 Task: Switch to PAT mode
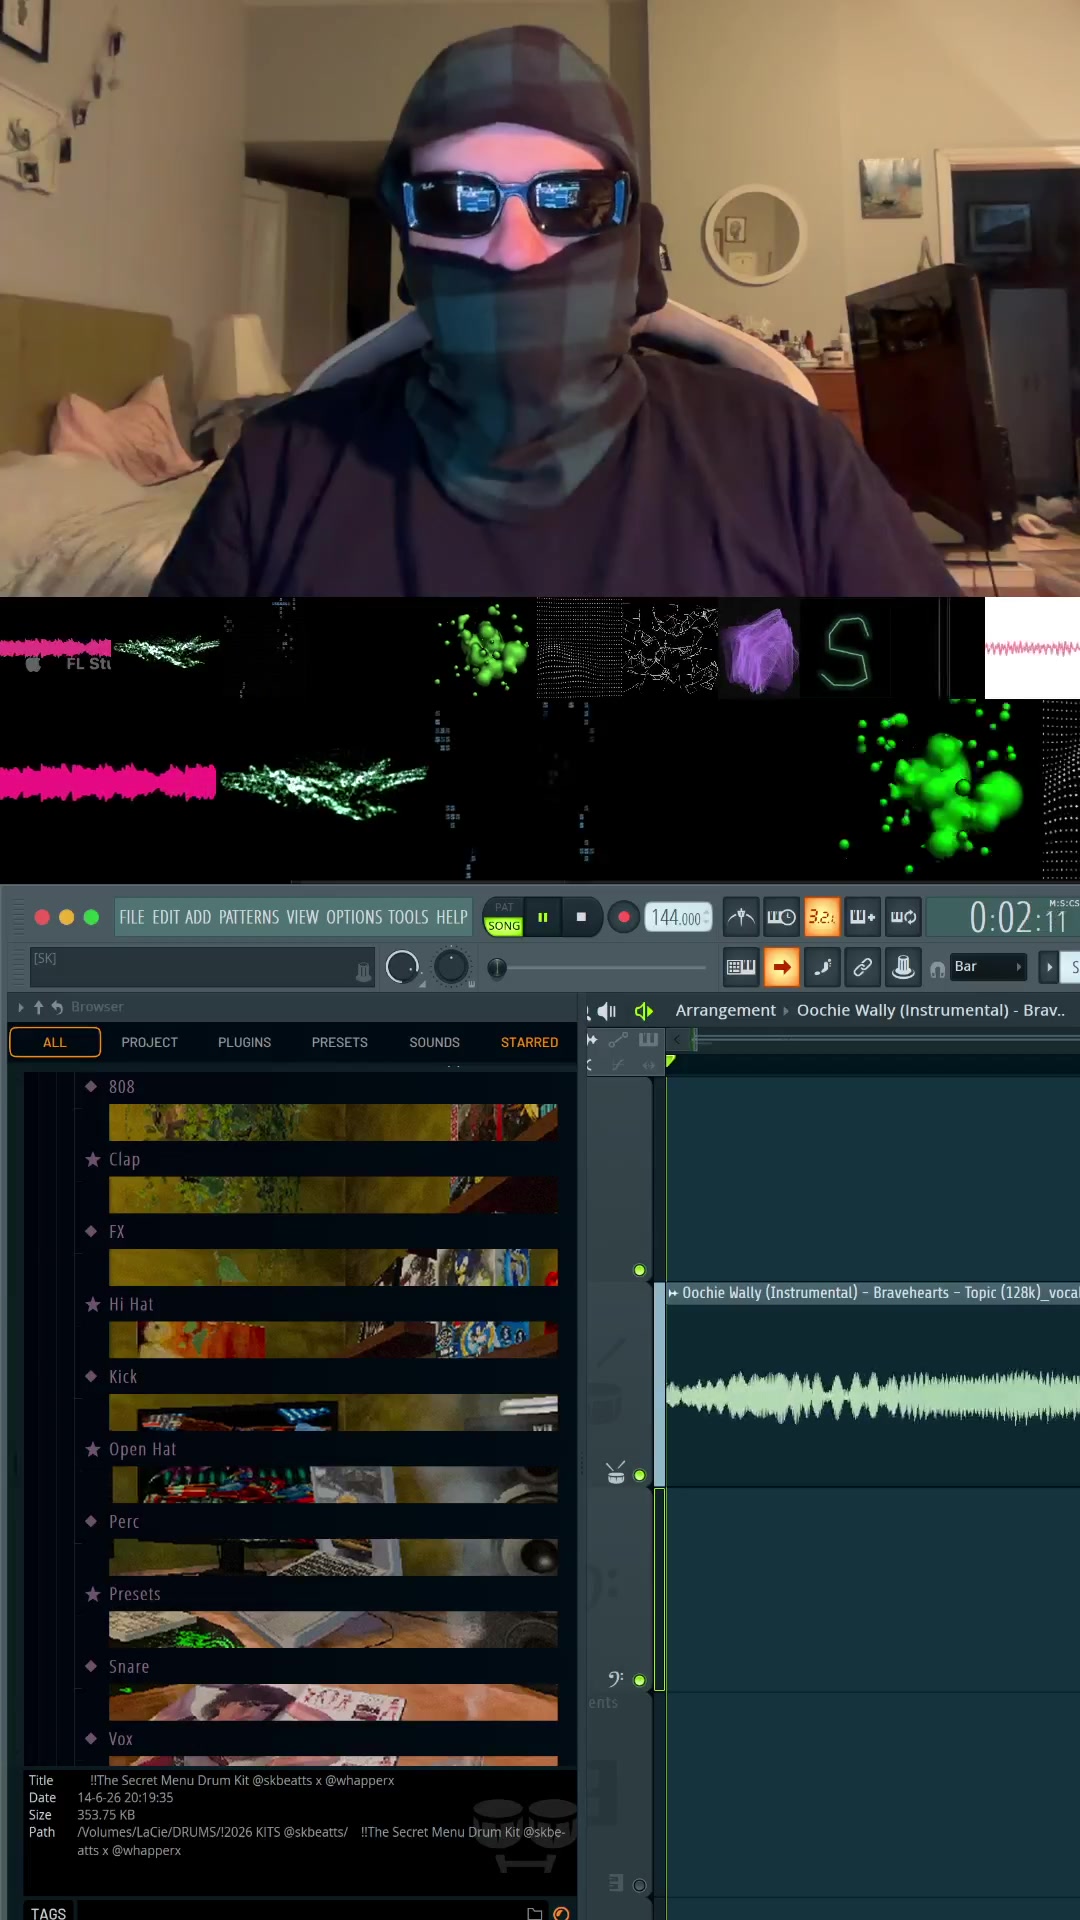coord(504,907)
